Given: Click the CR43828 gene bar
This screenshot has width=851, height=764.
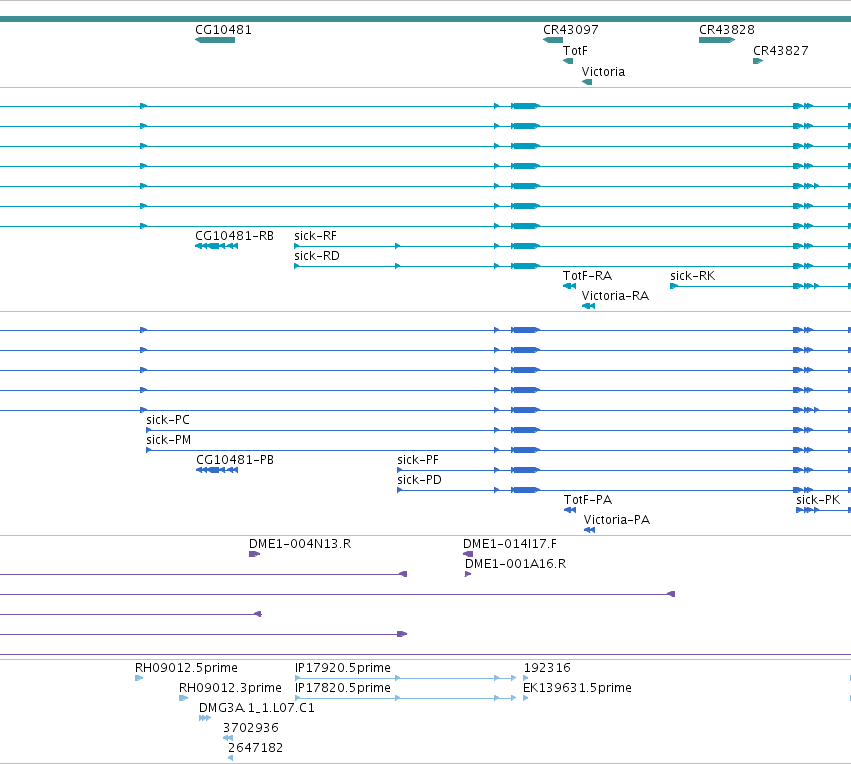Looking at the screenshot, I should click(717, 40).
